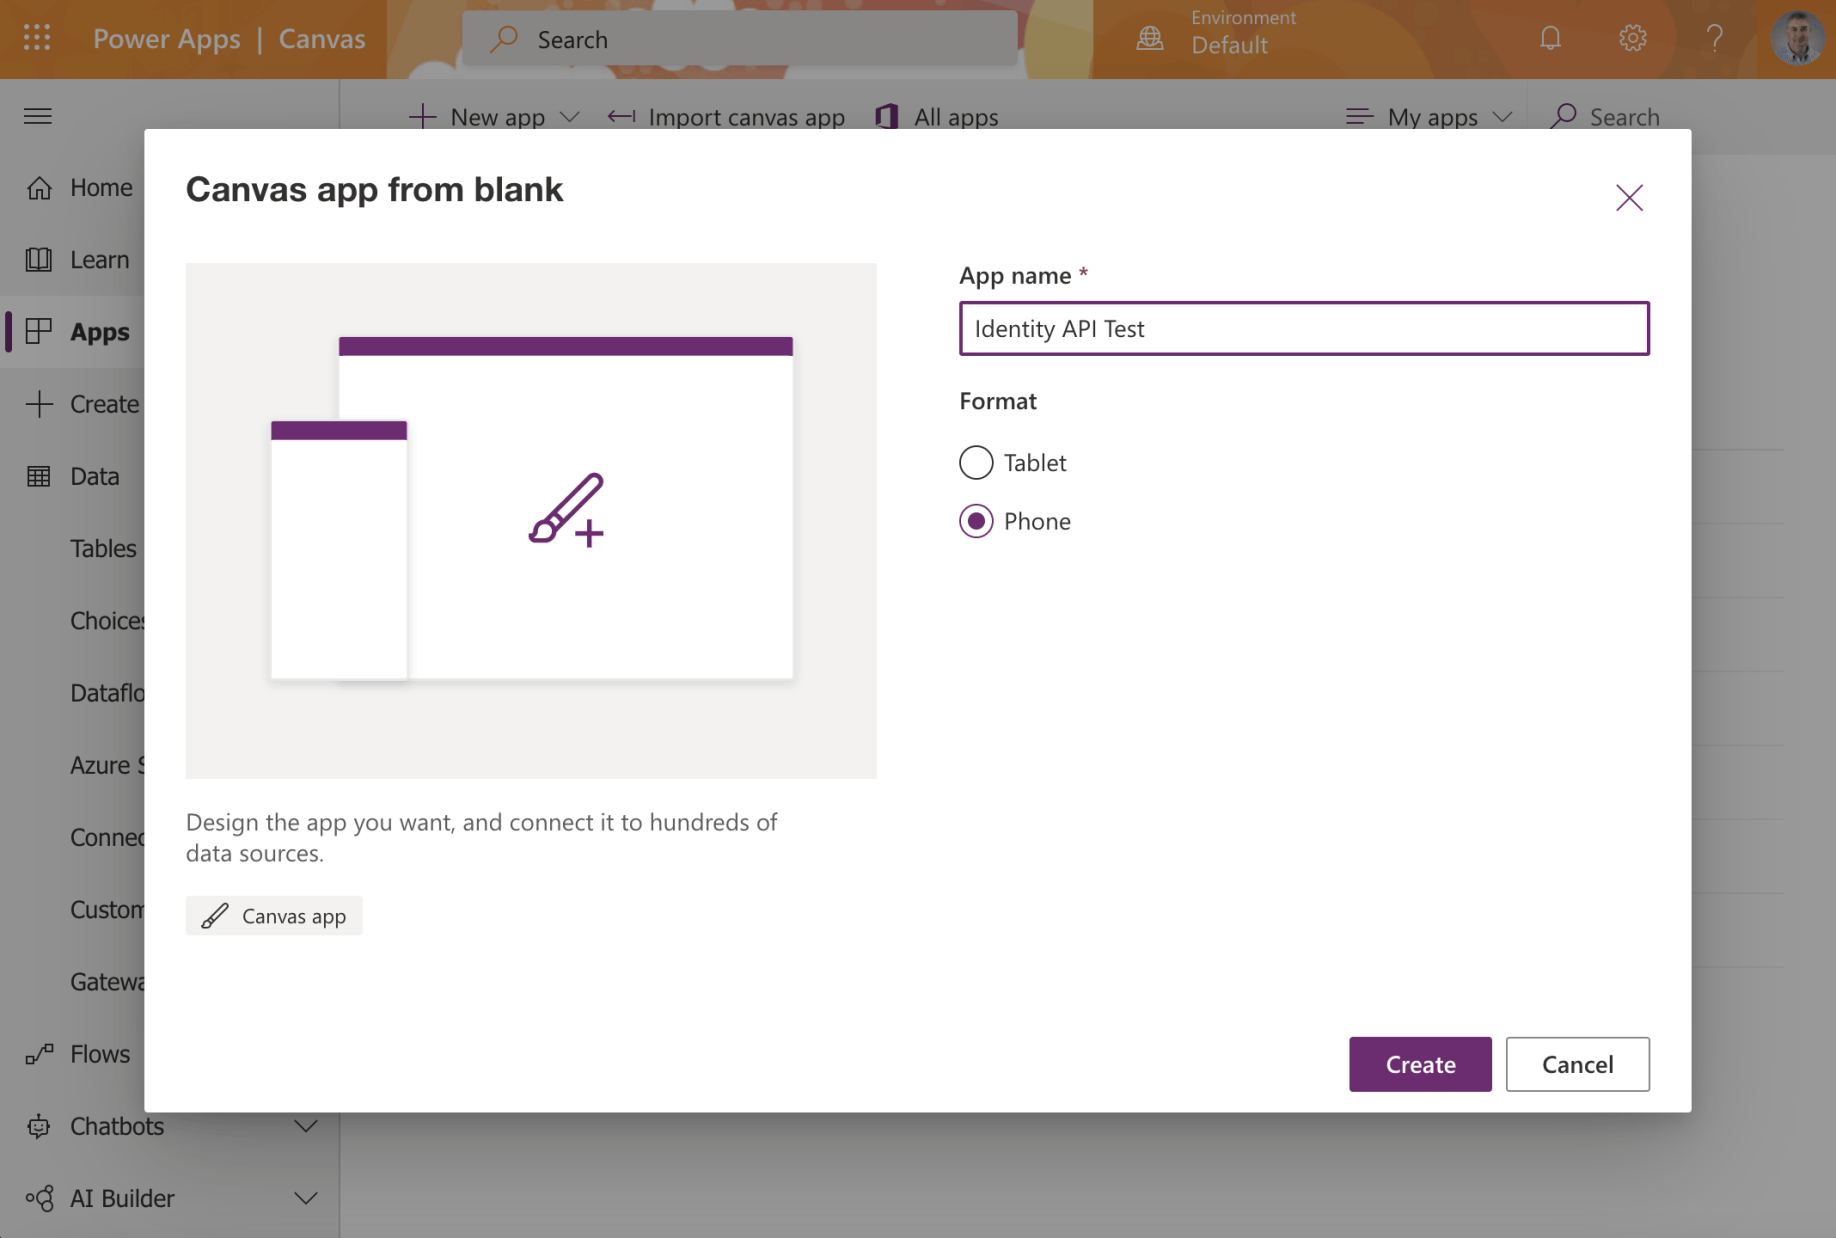The image size is (1836, 1238).
Task: Toggle the hamburger navigation menu
Action: click(x=38, y=116)
